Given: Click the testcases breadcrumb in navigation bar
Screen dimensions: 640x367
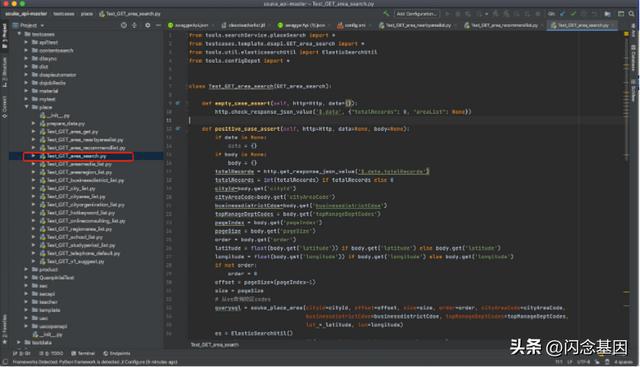Looking at the screenshot, I should click(64, 14).
